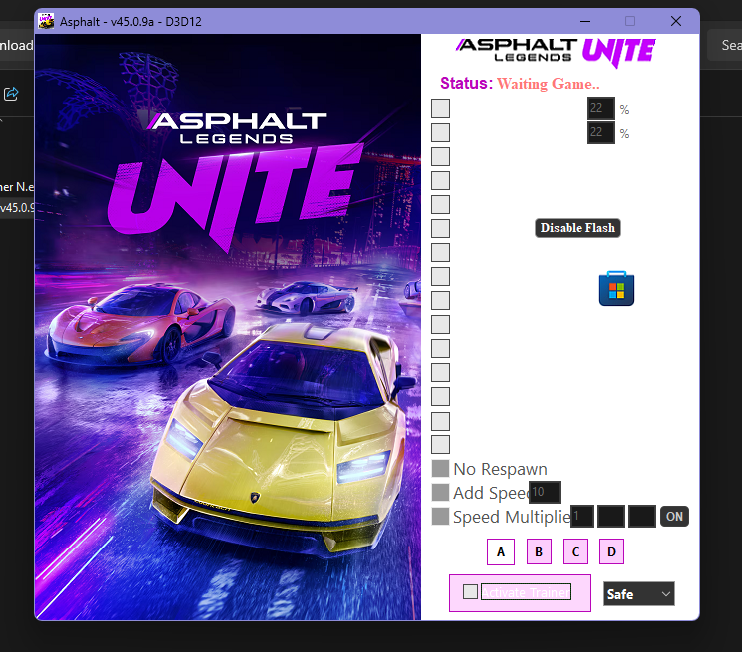
Task: Enable the Speed Multiplier checkbox
Action: [440, 516]
